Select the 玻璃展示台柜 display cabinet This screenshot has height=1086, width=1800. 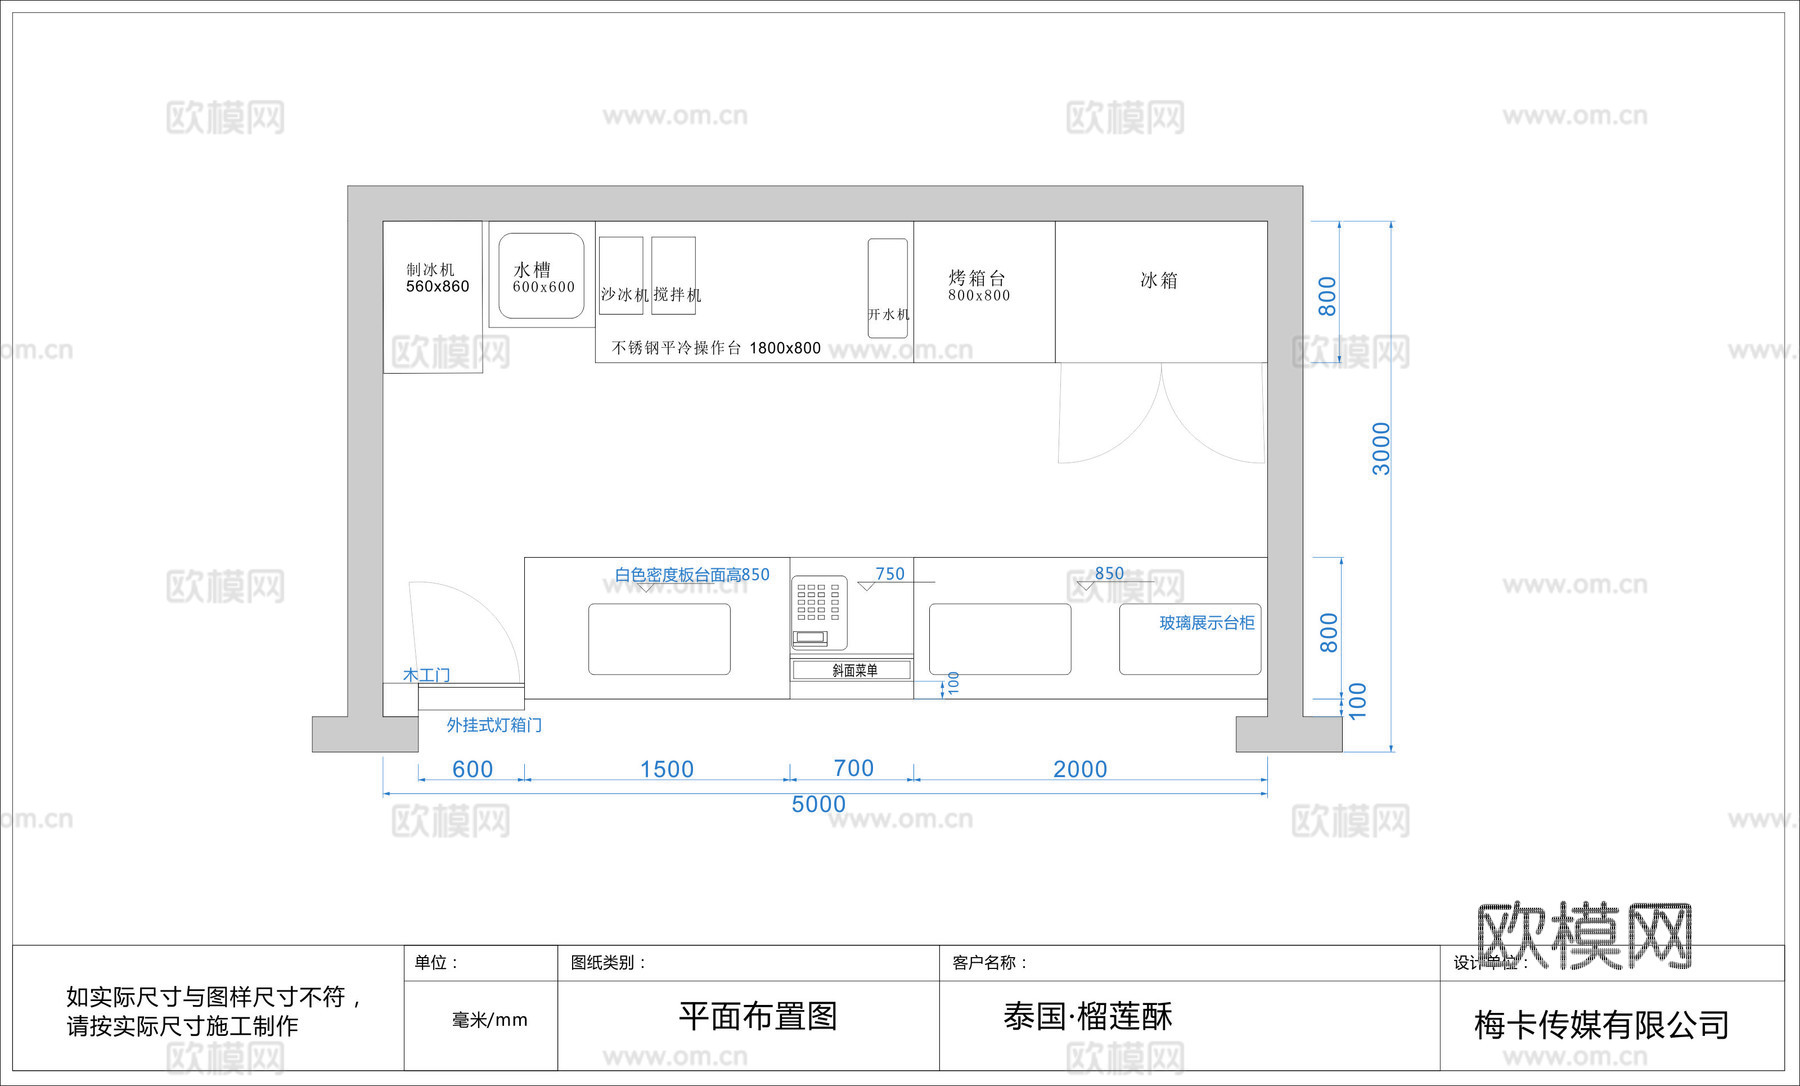(x=1207, y=620)
